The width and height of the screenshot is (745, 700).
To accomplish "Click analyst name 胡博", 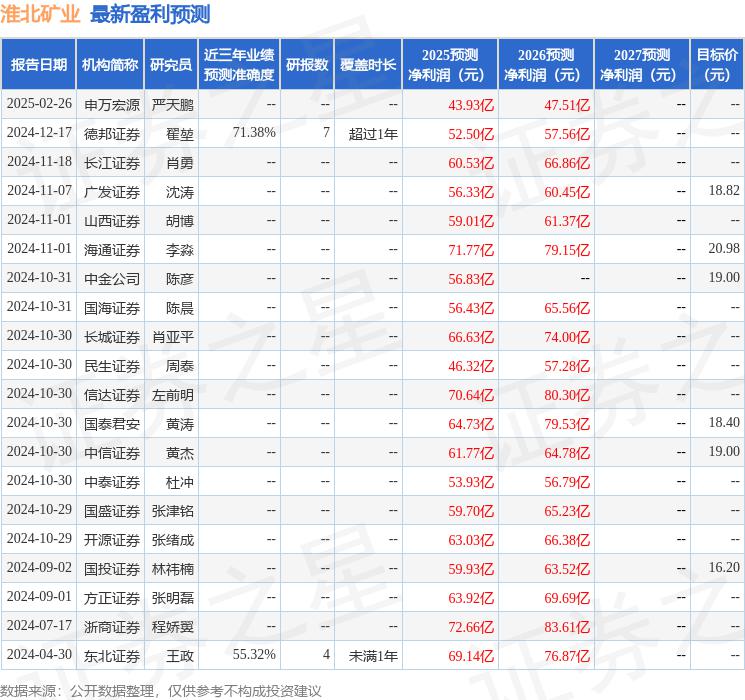I will (x=180, y=221).
